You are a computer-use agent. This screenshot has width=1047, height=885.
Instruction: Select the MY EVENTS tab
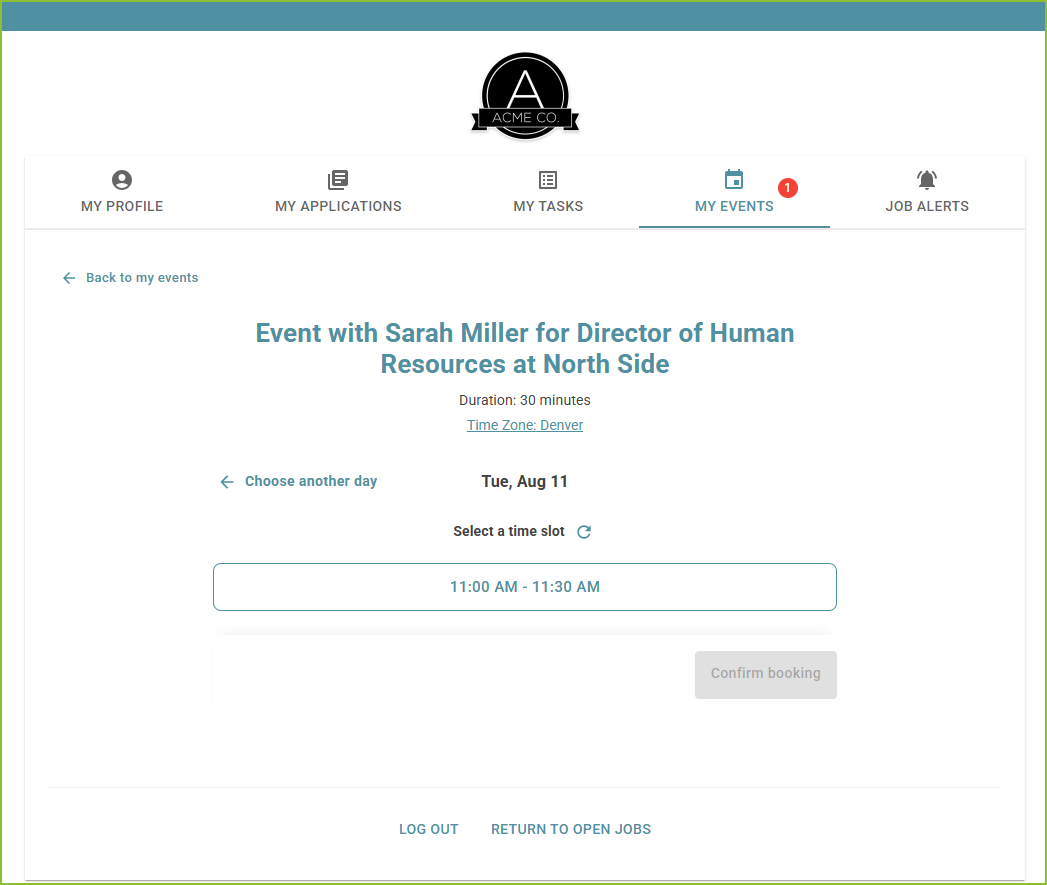(734, 192)
